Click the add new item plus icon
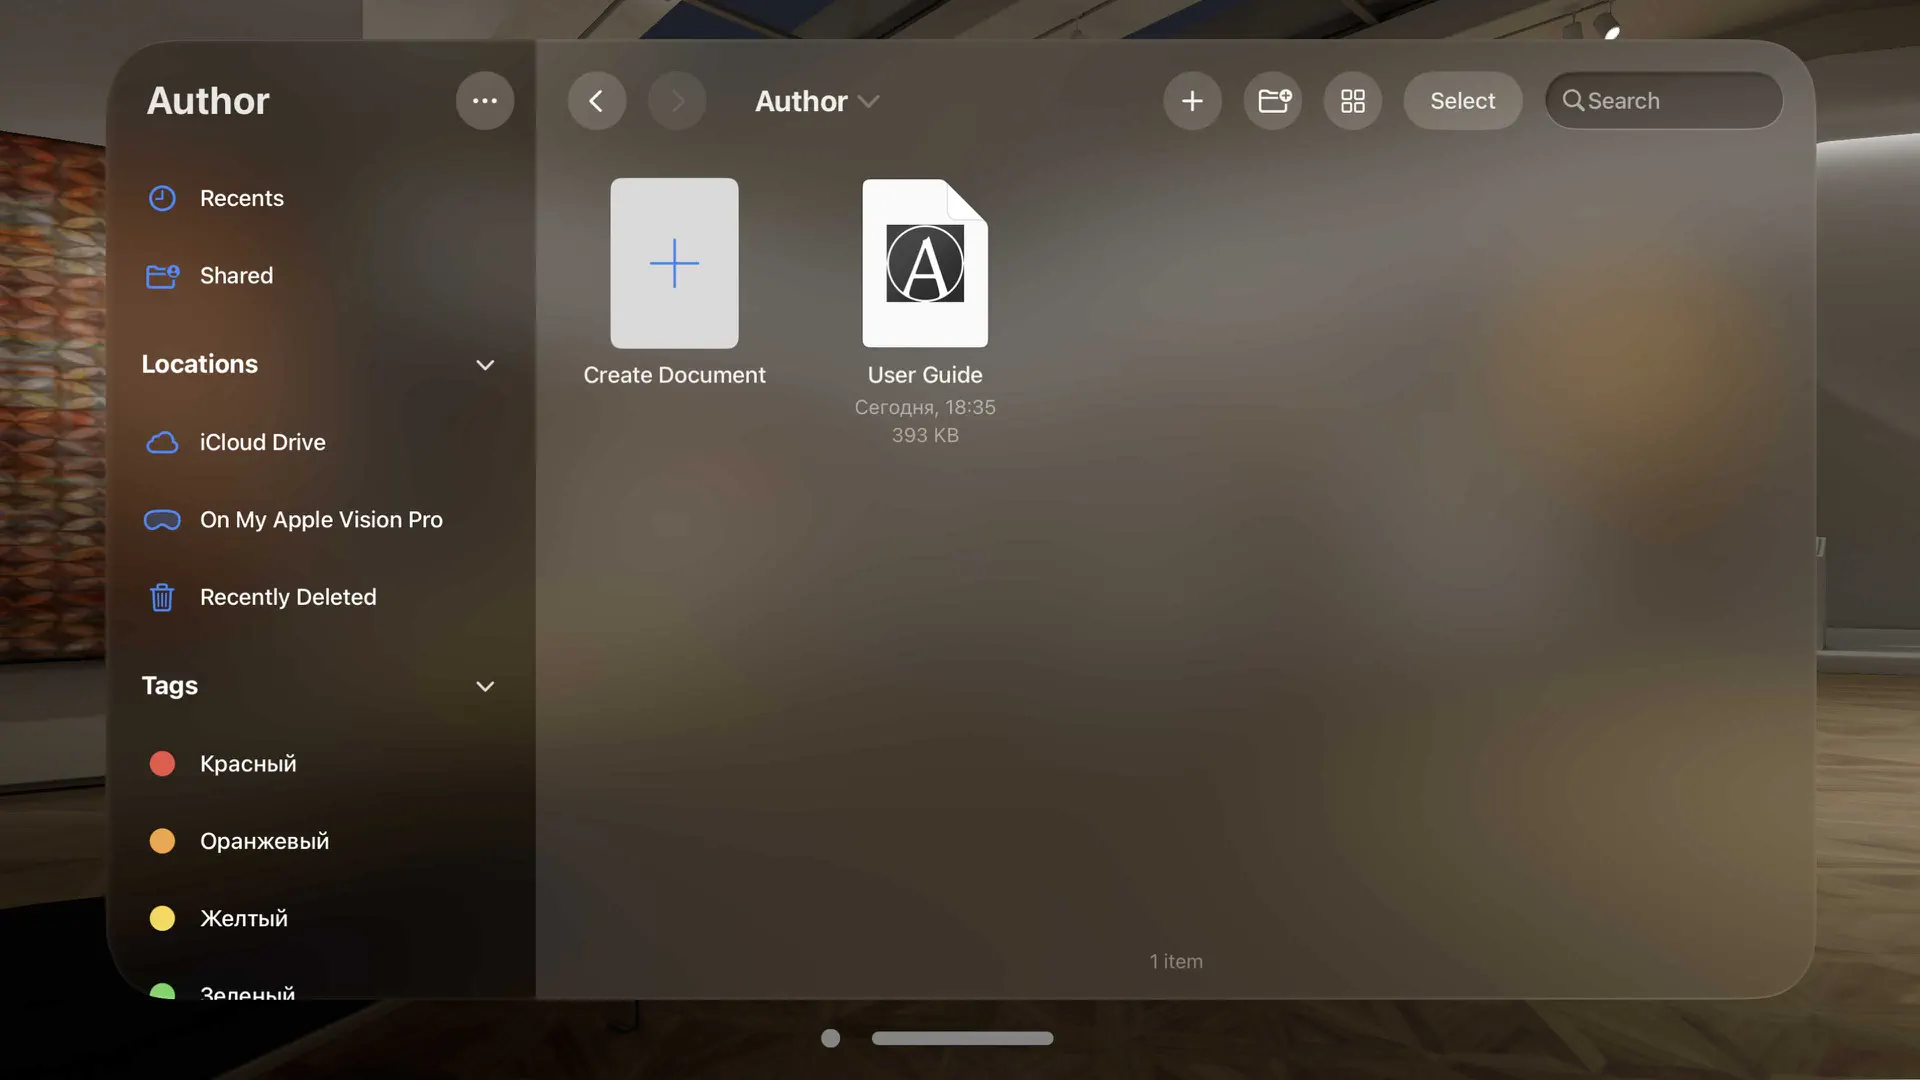 pos(1192,100)
